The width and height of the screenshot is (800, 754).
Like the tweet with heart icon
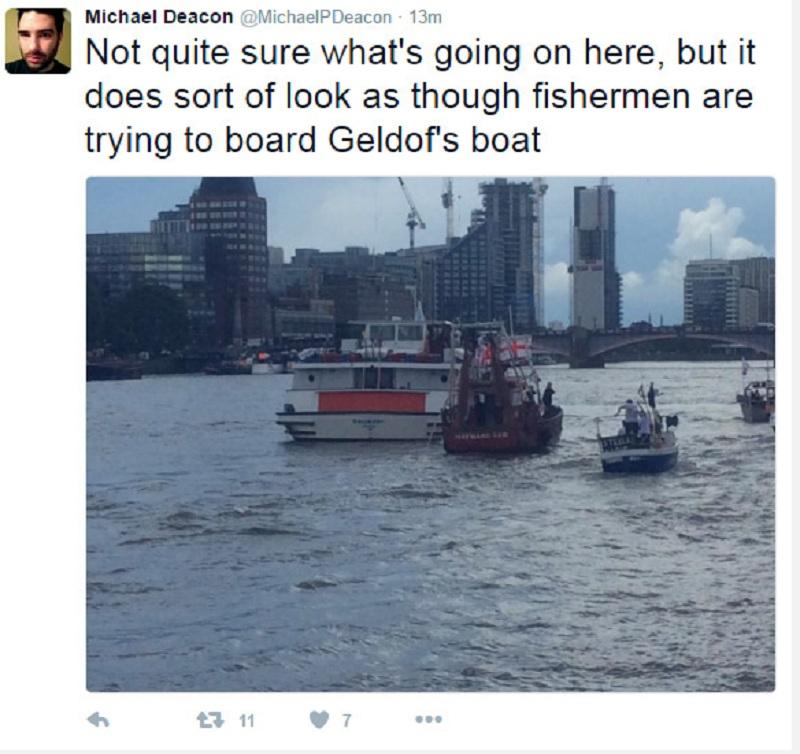click(x=319, y=720)
